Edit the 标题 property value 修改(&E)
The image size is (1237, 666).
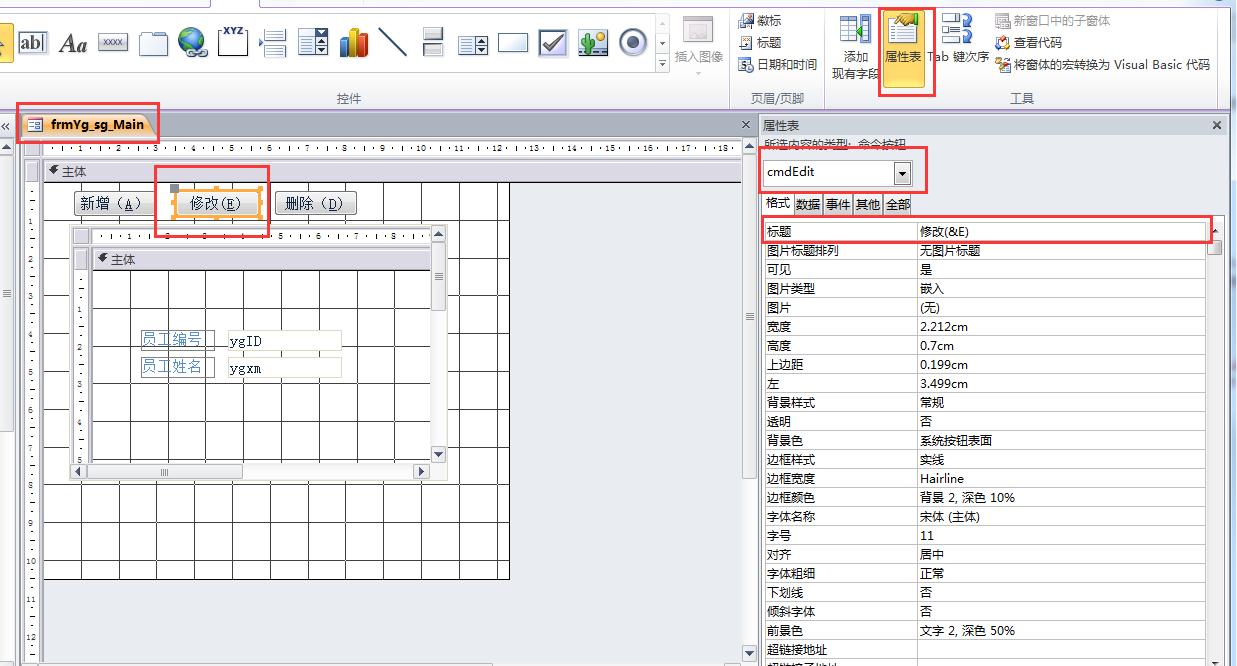pos(1061,231)
